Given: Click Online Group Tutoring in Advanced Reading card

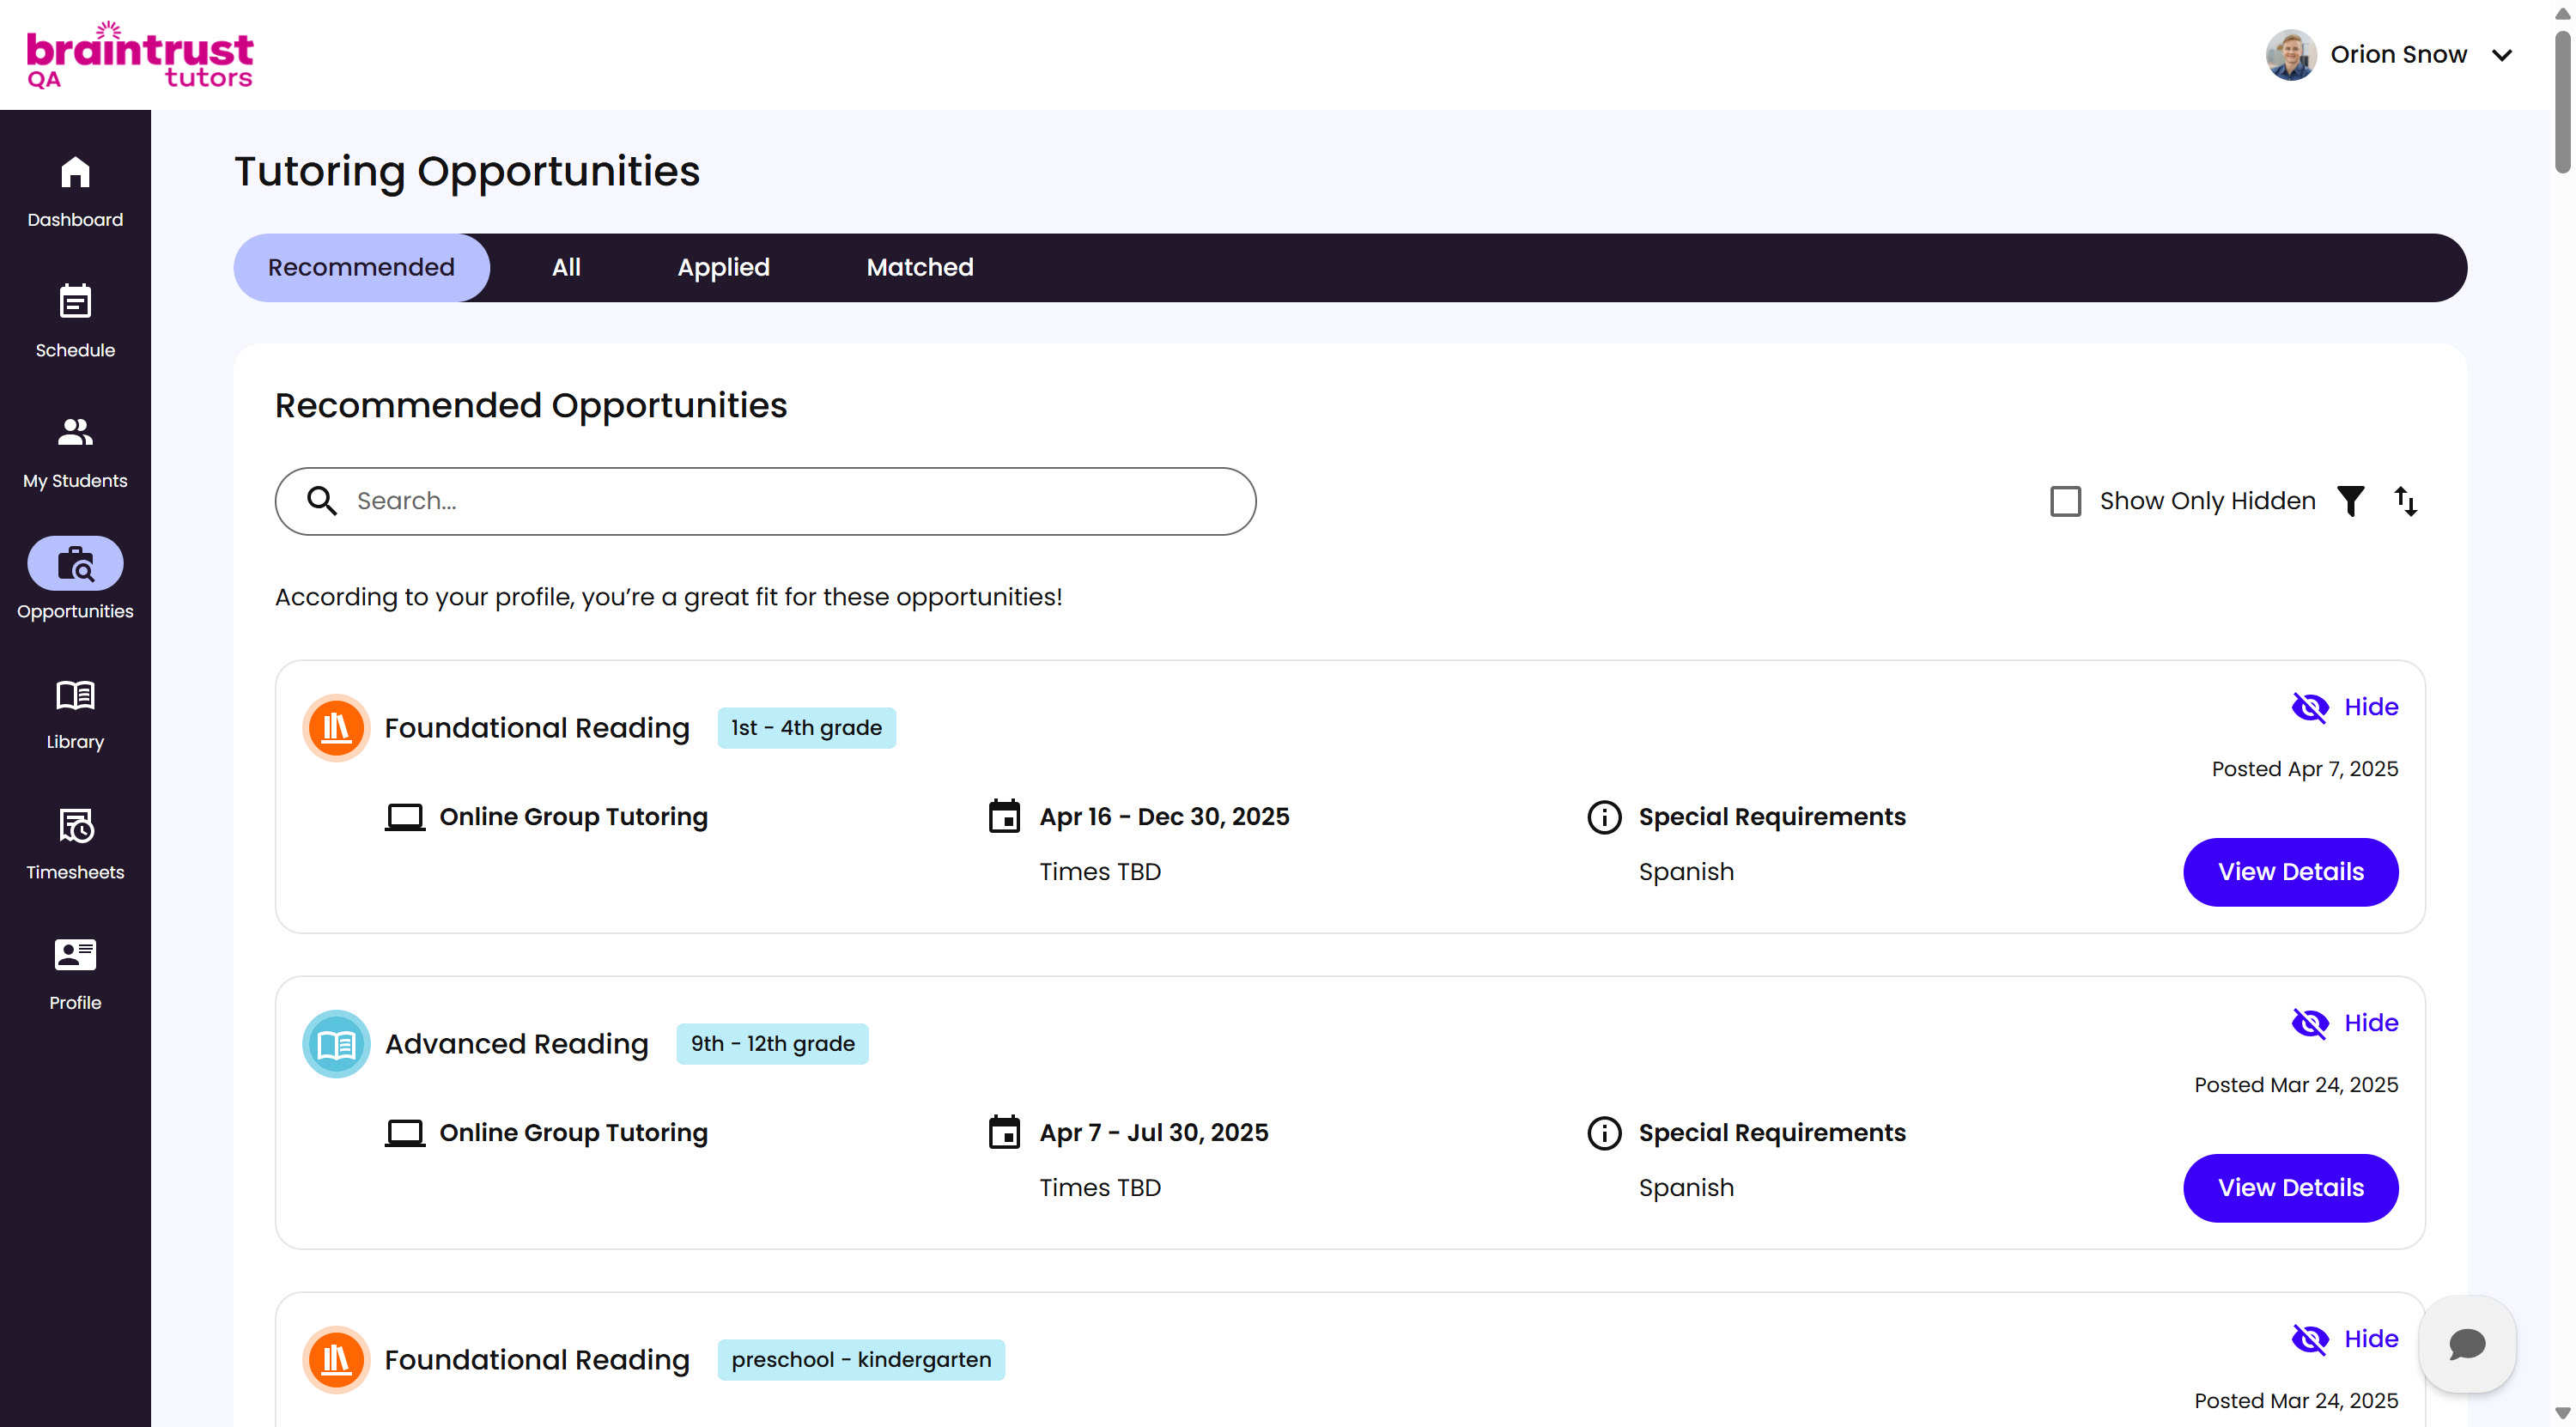Looking at the screenshot, I should point(573,1133).
